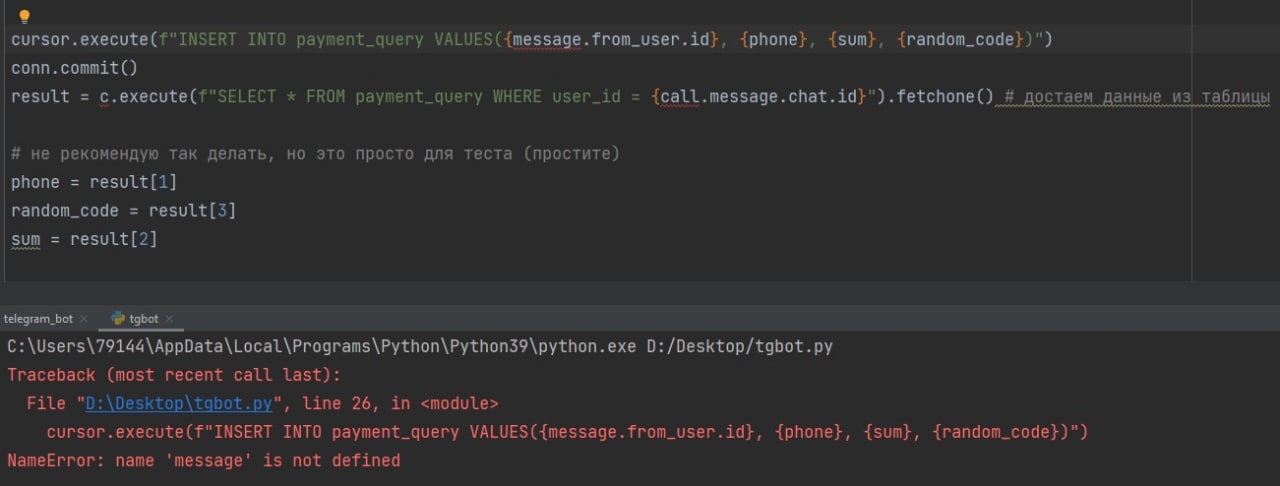The image size is (1280, 486).
Task: Click the Russian comment starting 'не рекомендую'
Action: pyautogui.click(x=315, y=155)
